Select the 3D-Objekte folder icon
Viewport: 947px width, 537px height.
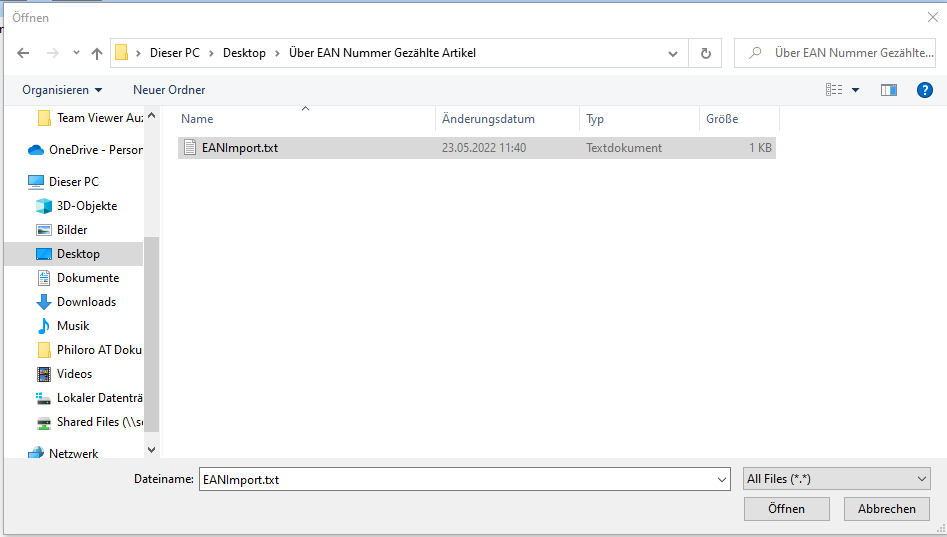point(44,206)
